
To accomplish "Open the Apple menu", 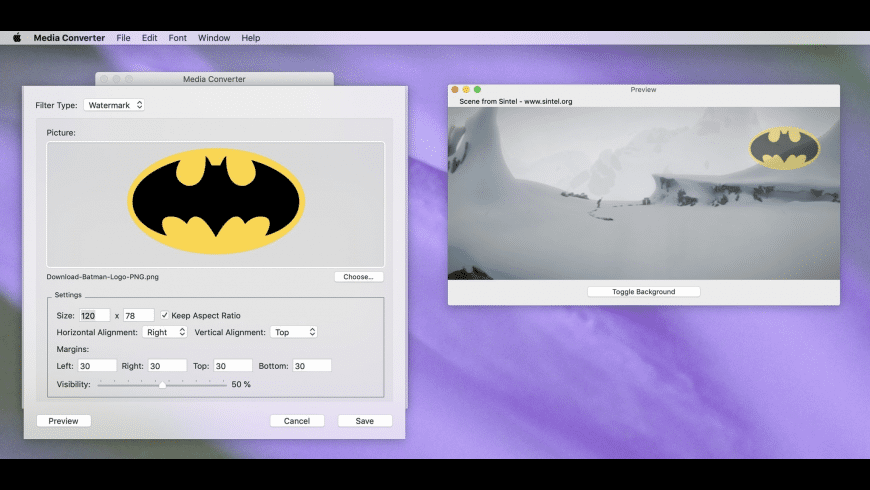I will pyautogui.click(x=17, y=38).
